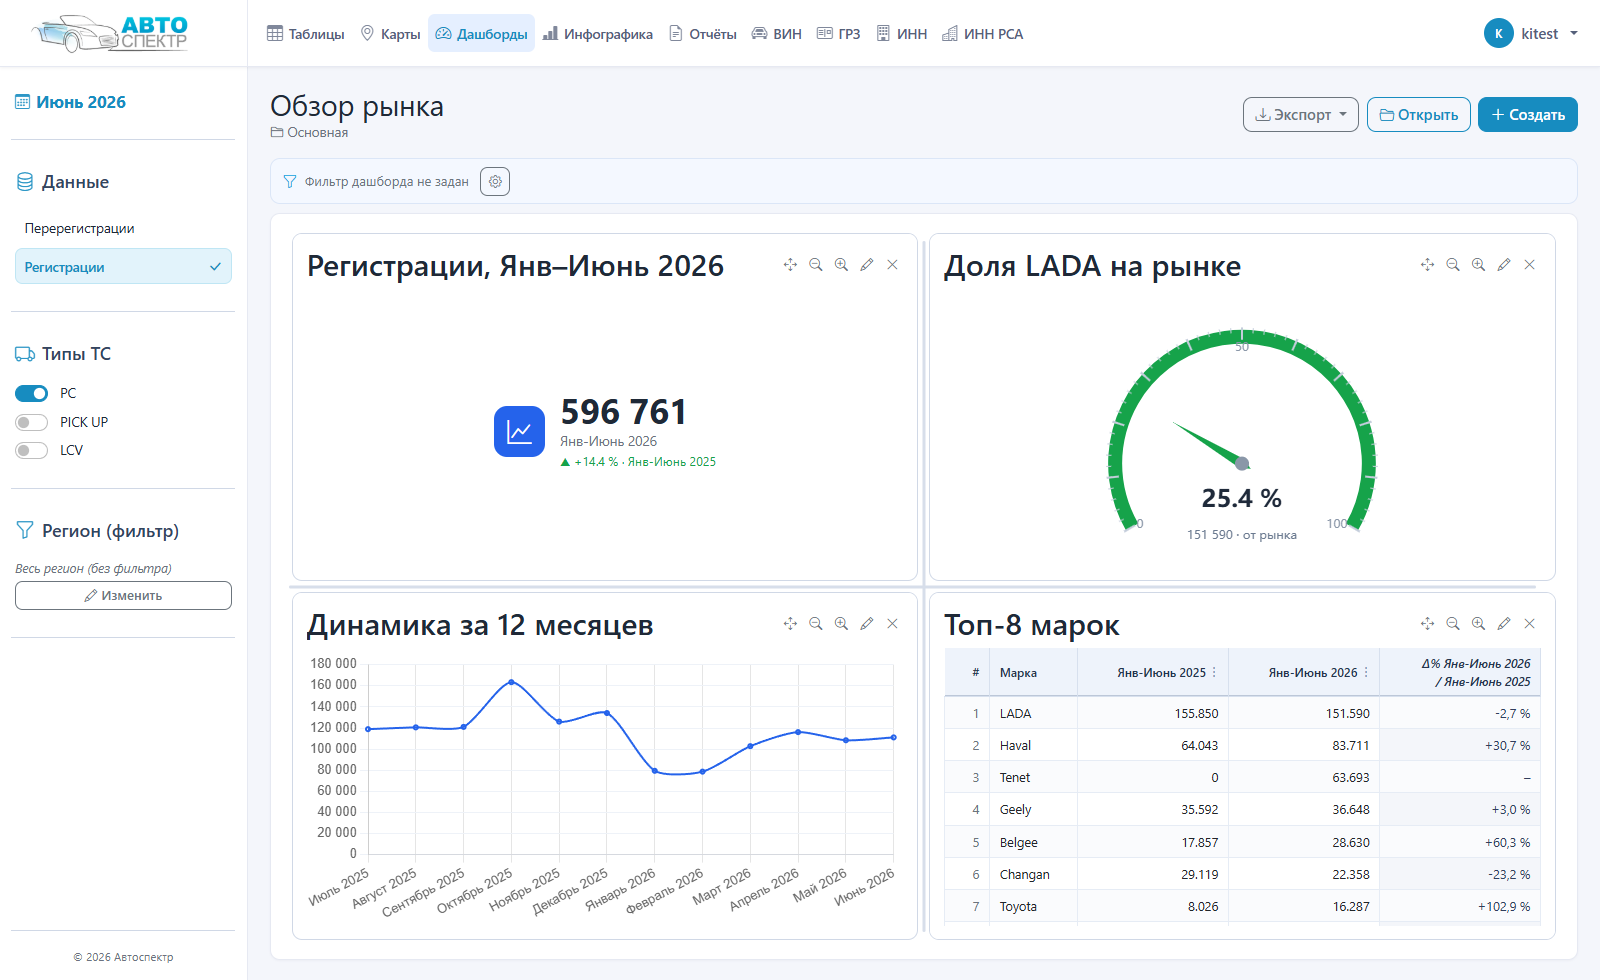The width and height of the screenshot is (1600, 980).
Task: Click the blue chart icon in the registrations card
Action: click(519, 431)
